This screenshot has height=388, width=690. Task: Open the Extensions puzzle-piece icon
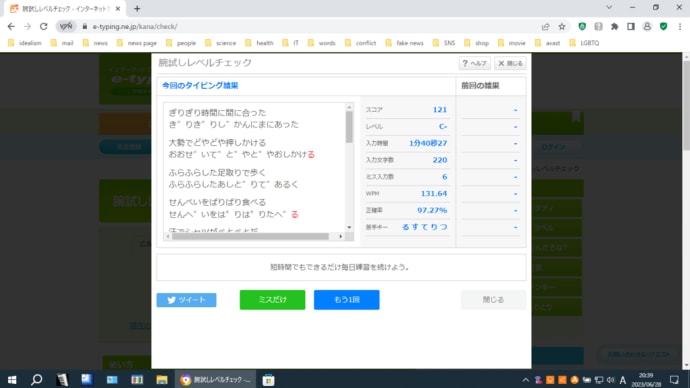point(614,26)
